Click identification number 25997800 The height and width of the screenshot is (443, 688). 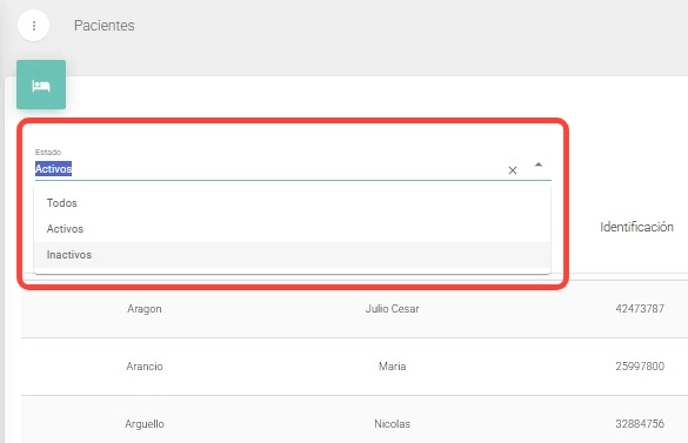click(640, 367)
